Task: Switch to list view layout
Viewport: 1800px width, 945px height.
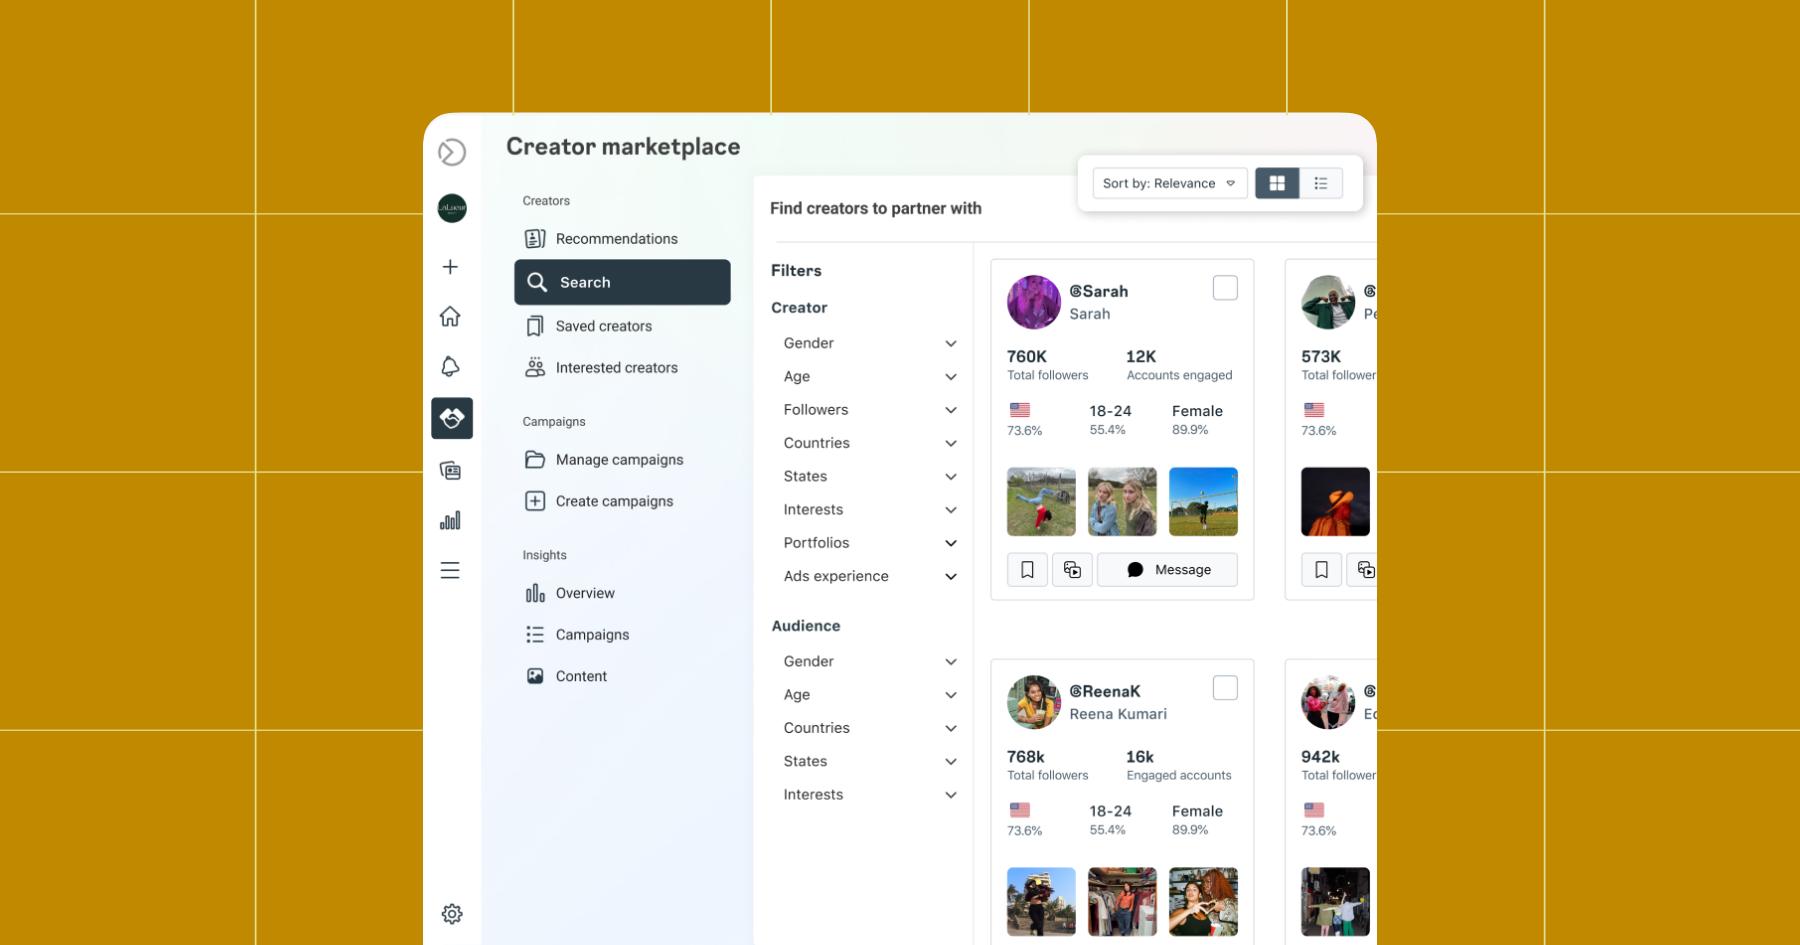Action: point(1321,183)
